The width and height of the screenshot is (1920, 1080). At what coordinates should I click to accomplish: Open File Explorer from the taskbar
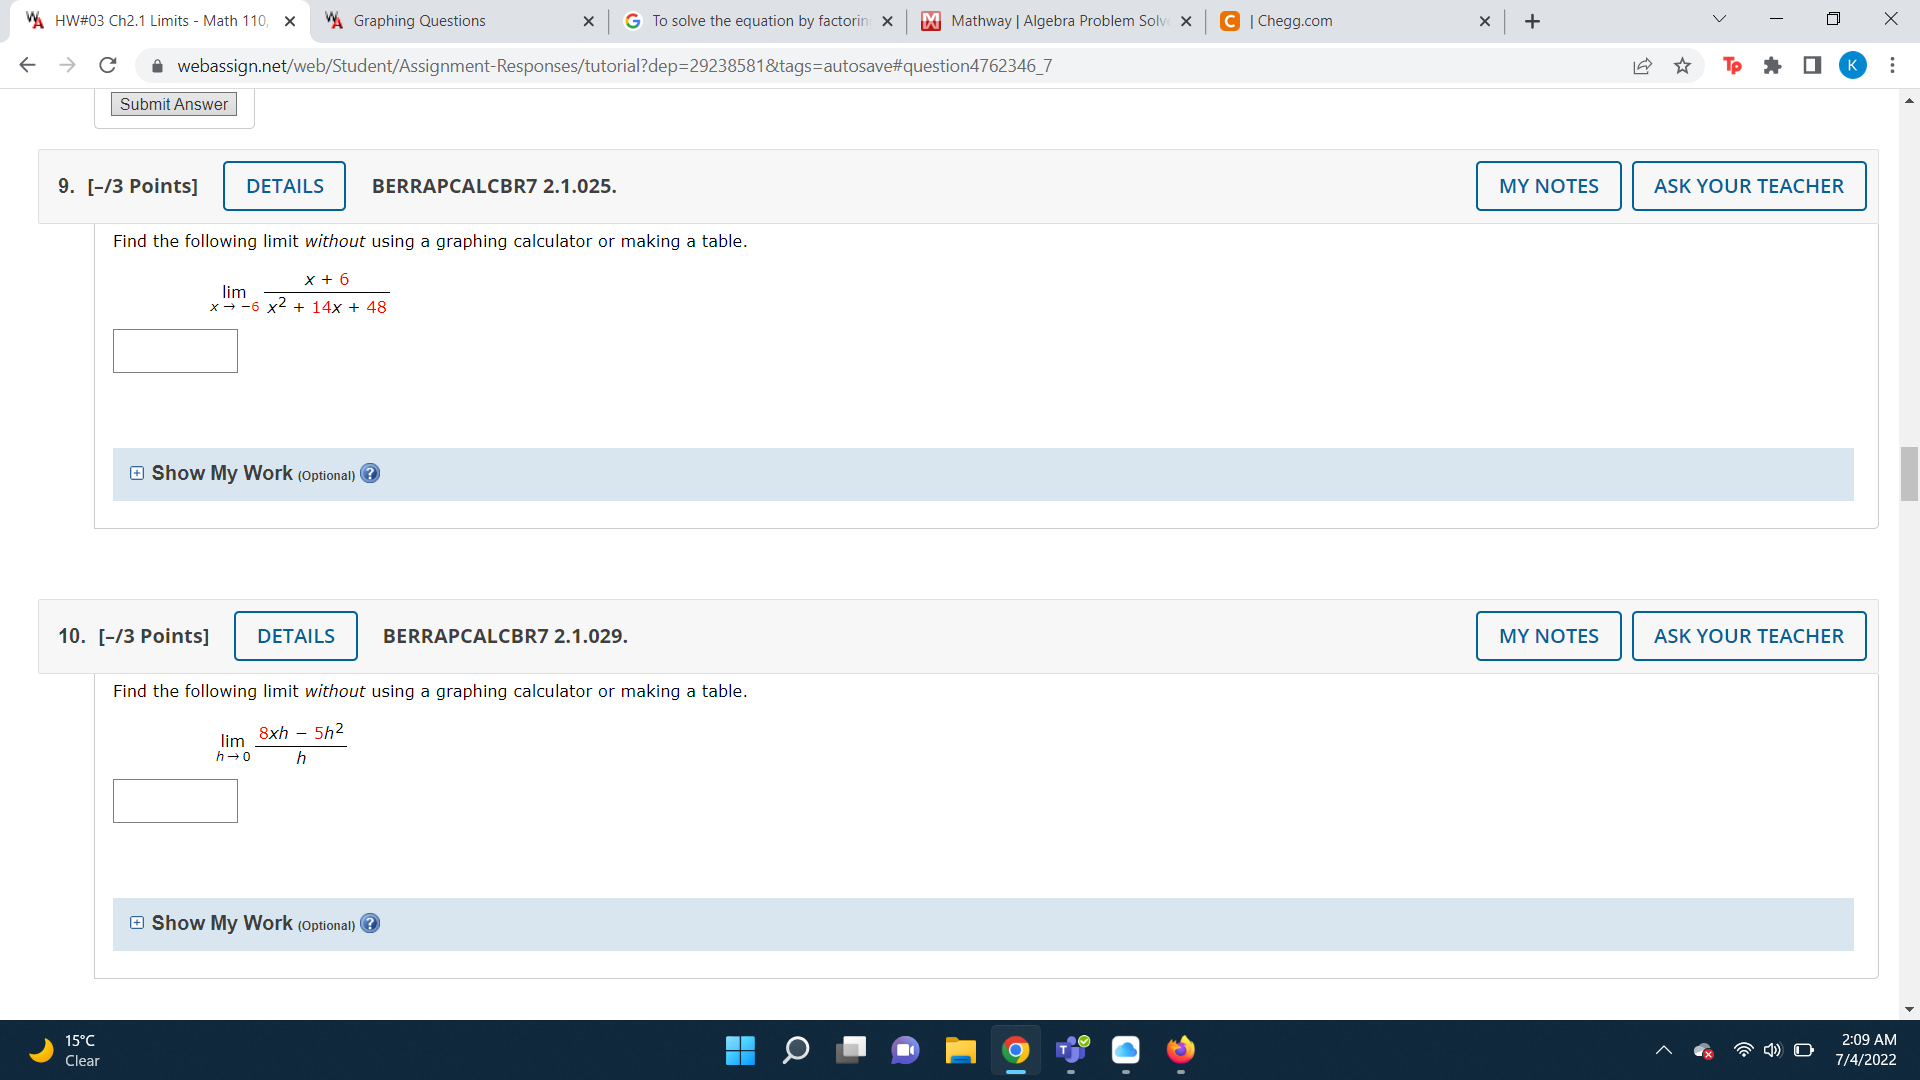pyautogui.click(x=960, y=1050)
